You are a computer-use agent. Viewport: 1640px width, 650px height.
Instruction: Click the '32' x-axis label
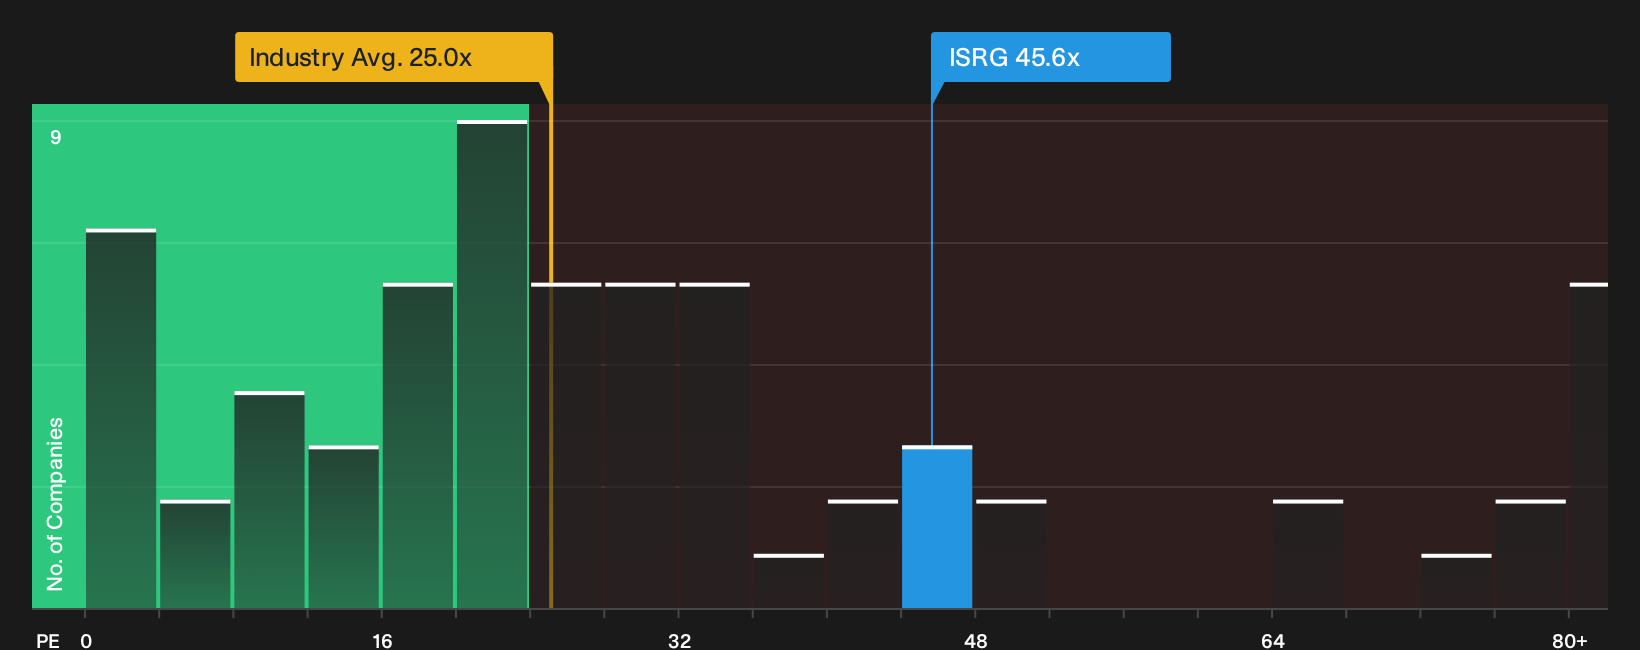click(679, 640)
